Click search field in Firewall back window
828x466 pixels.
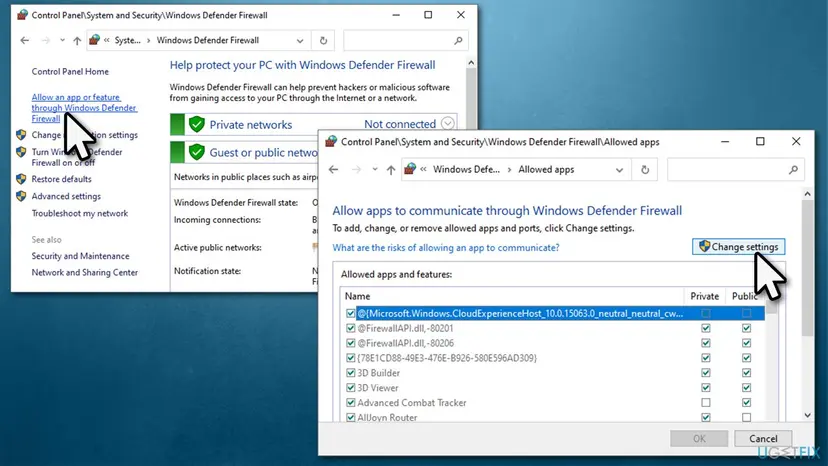[406, 41]
